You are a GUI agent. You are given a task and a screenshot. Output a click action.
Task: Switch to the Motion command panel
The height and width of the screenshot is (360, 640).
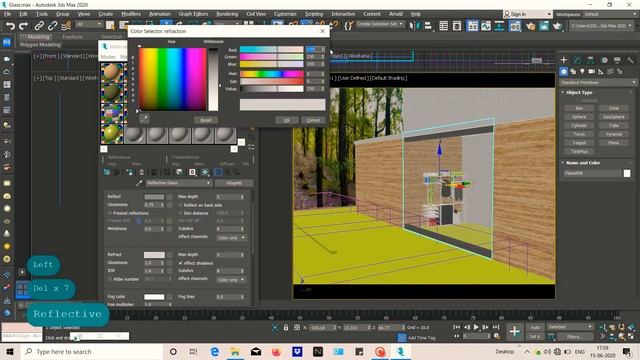(x=604, y=60)
